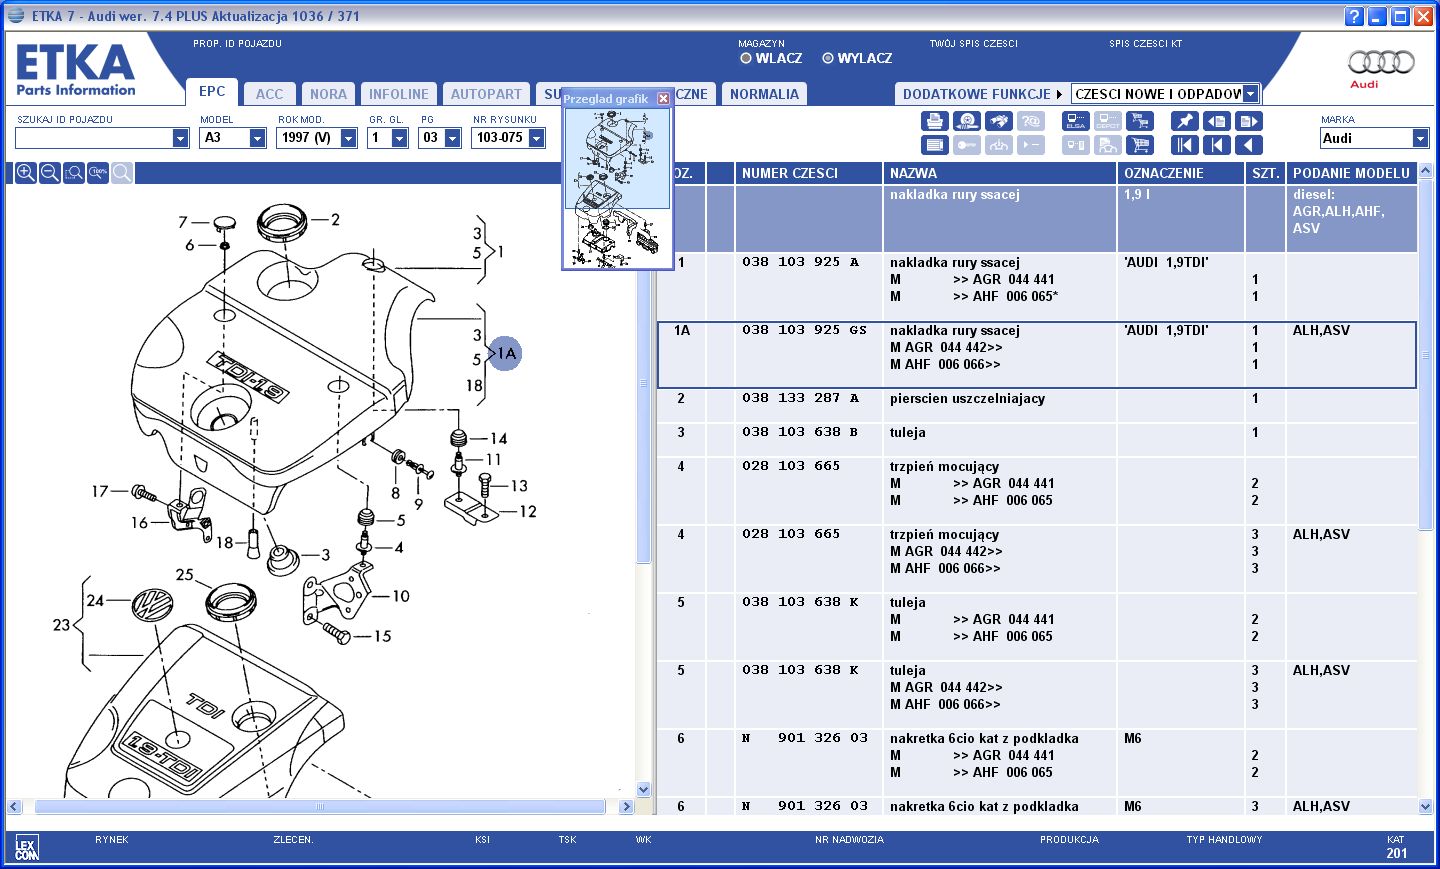Expand the DODATKOWE FUNKCJE menu
The height and width of the screenshot is (869, 1440).
click(x=982, y=94)
